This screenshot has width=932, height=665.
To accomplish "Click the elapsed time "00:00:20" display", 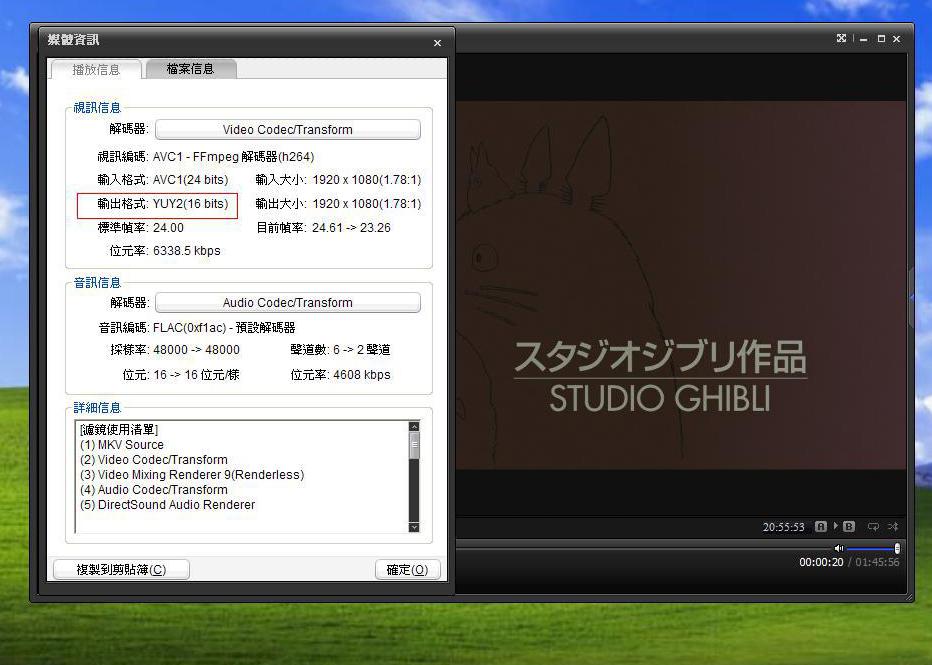I will coord(821,562).
